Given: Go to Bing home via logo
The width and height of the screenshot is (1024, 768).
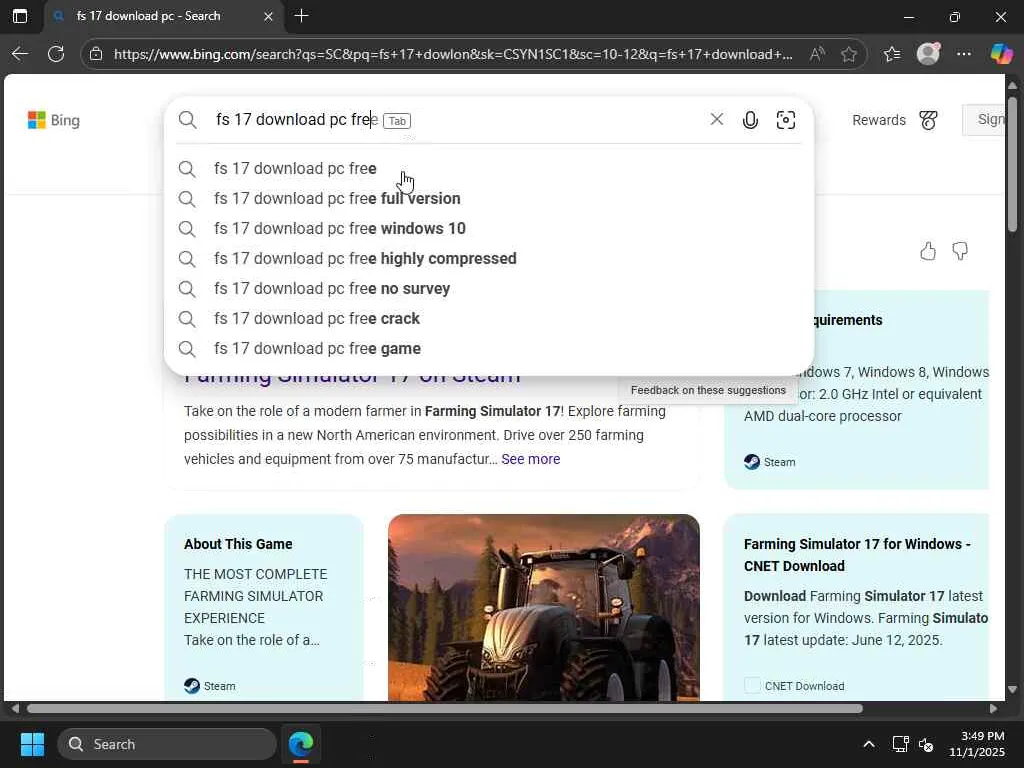Looking at the screenshot, I should [x=54, y=120].
